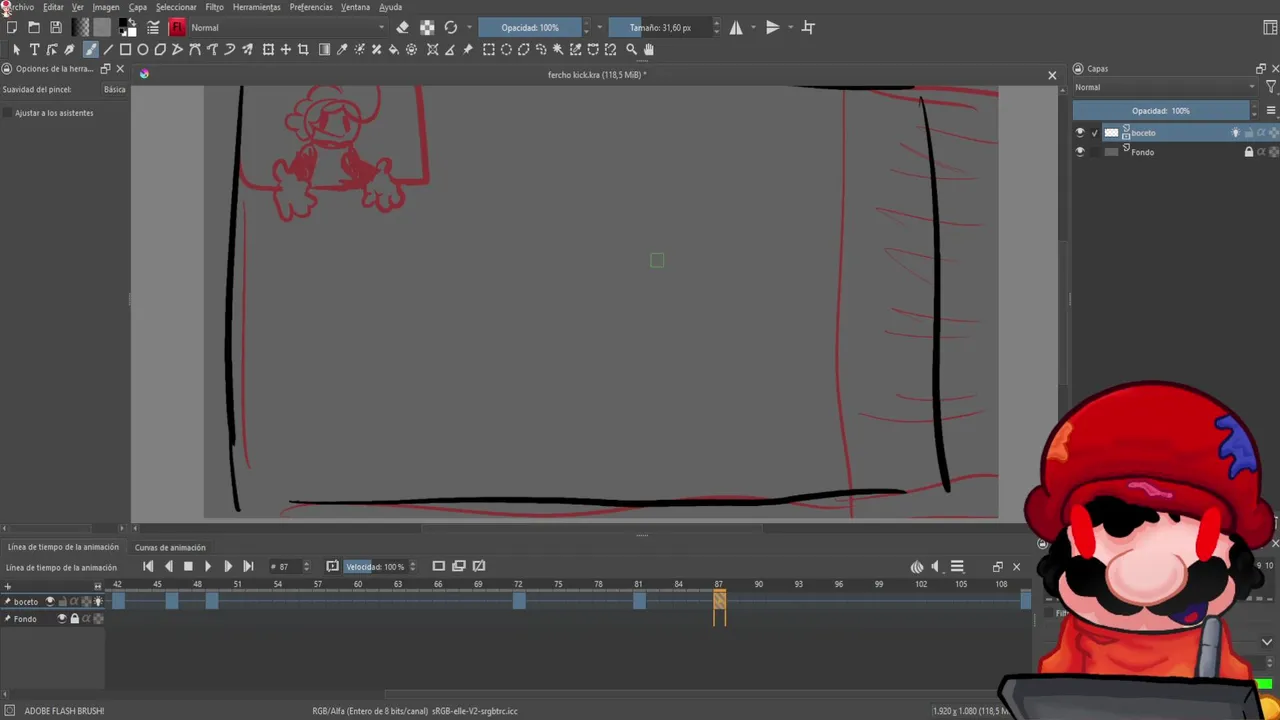Select the Text tool
The width and height of the screenshot is (1280, 720).
coord(34,49)
